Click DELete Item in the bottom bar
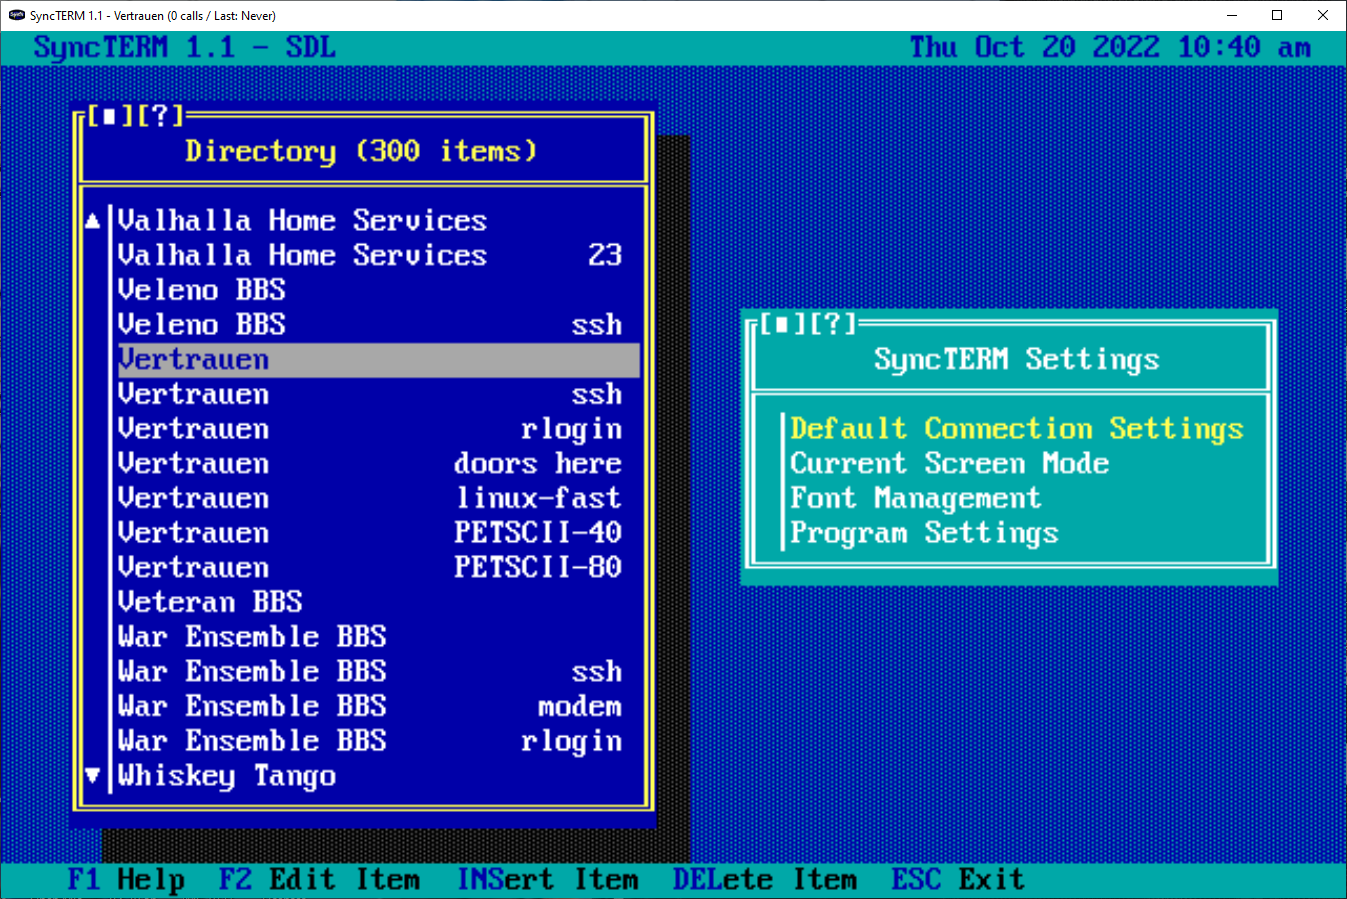Image resolution: width=1347 pixels, height=899 pixels. [764, 880]
